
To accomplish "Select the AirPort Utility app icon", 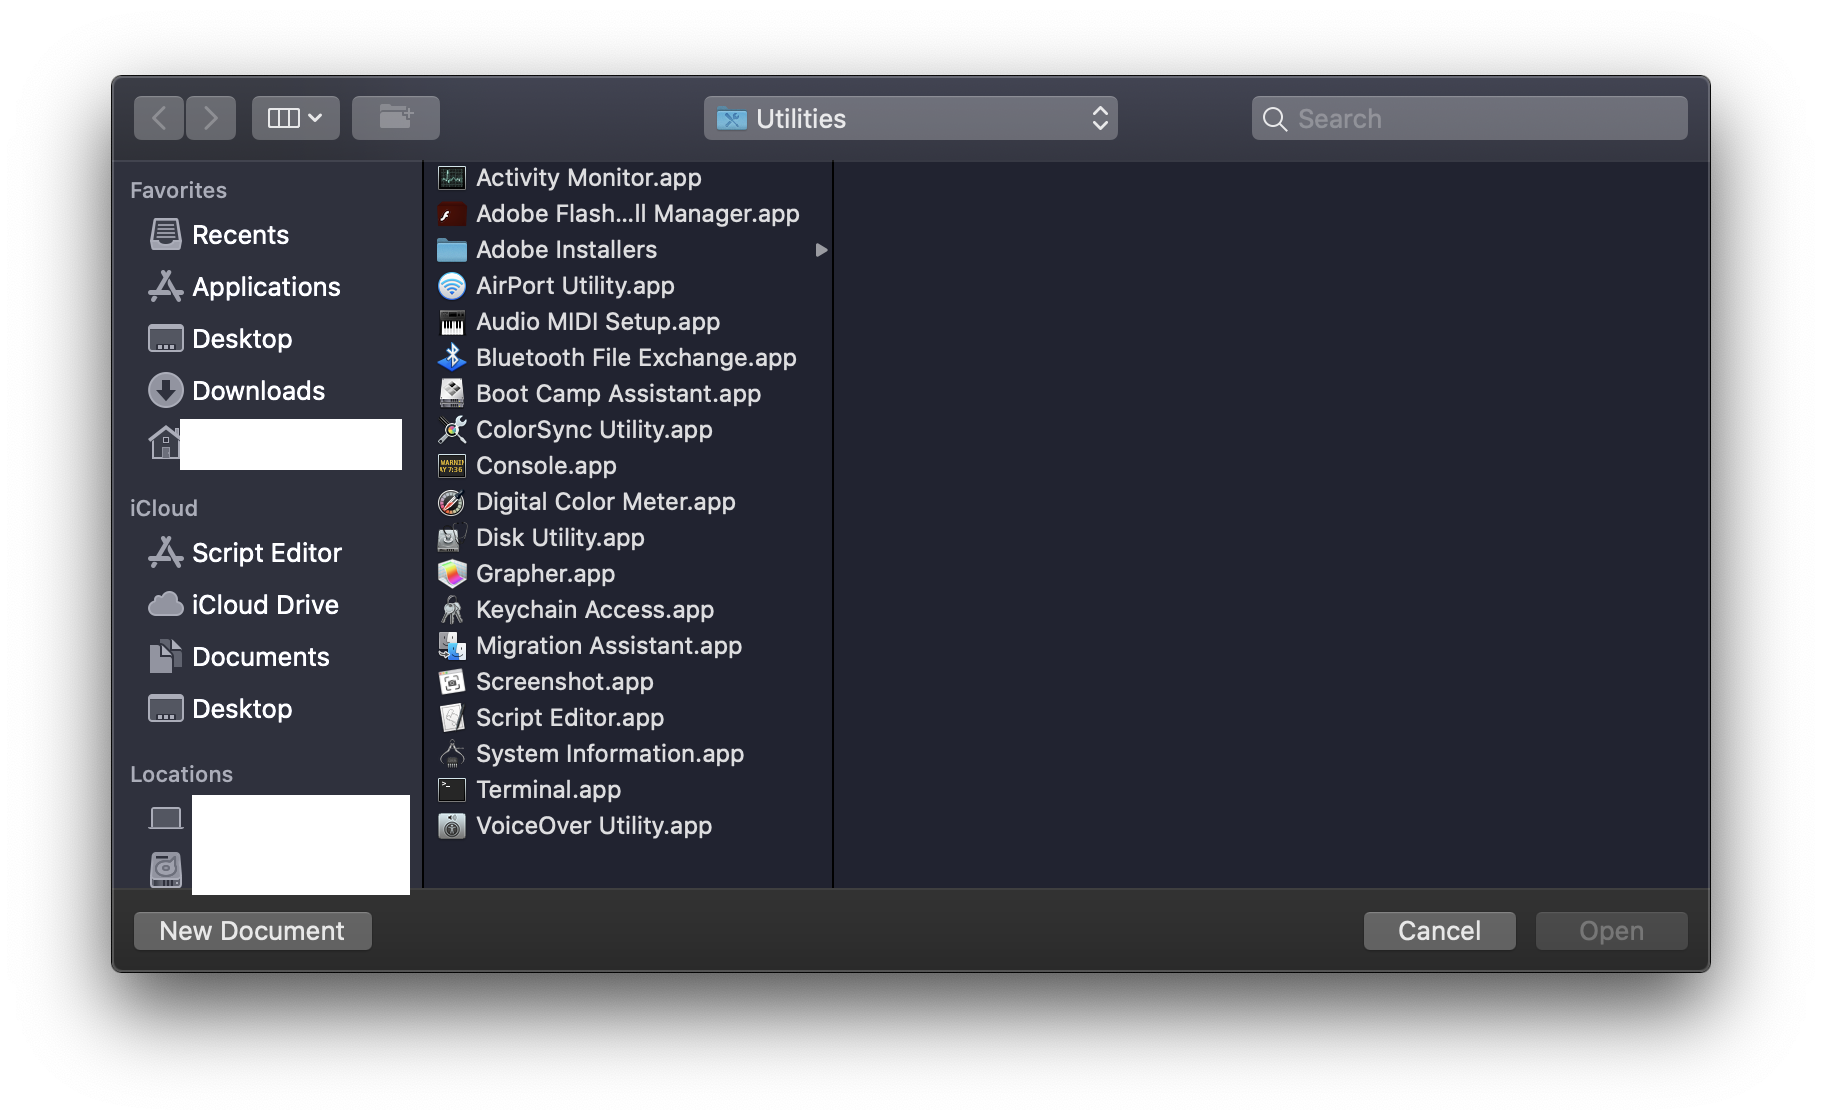I will 452,286.
